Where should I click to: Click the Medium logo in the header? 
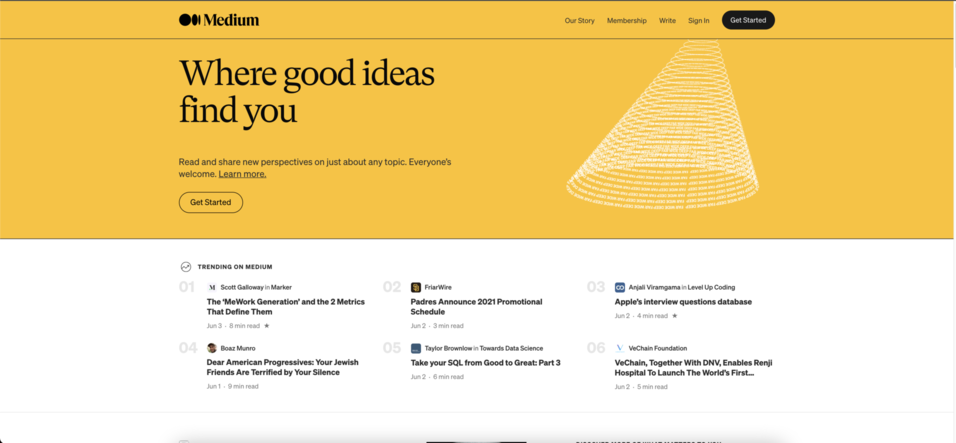(x=219, y=20)
